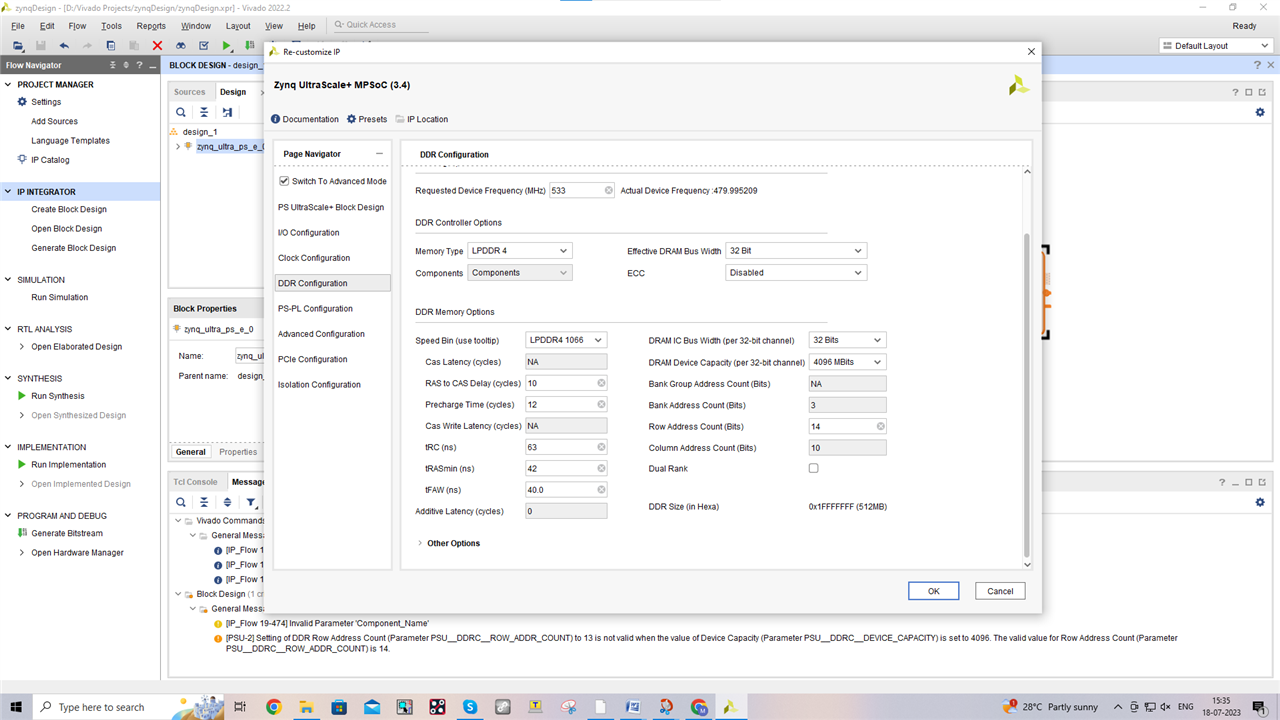The image size is (1280, 720).
Task: Switch to the Sources tab
Action: pyautogui.click(x=190, y=92)
